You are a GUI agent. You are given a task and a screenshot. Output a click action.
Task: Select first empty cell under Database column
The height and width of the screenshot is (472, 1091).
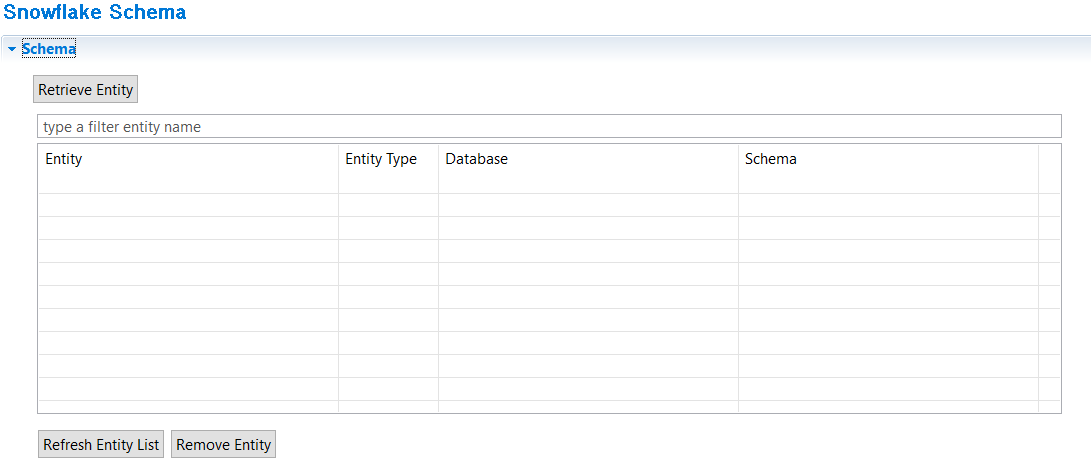[589, 205]
